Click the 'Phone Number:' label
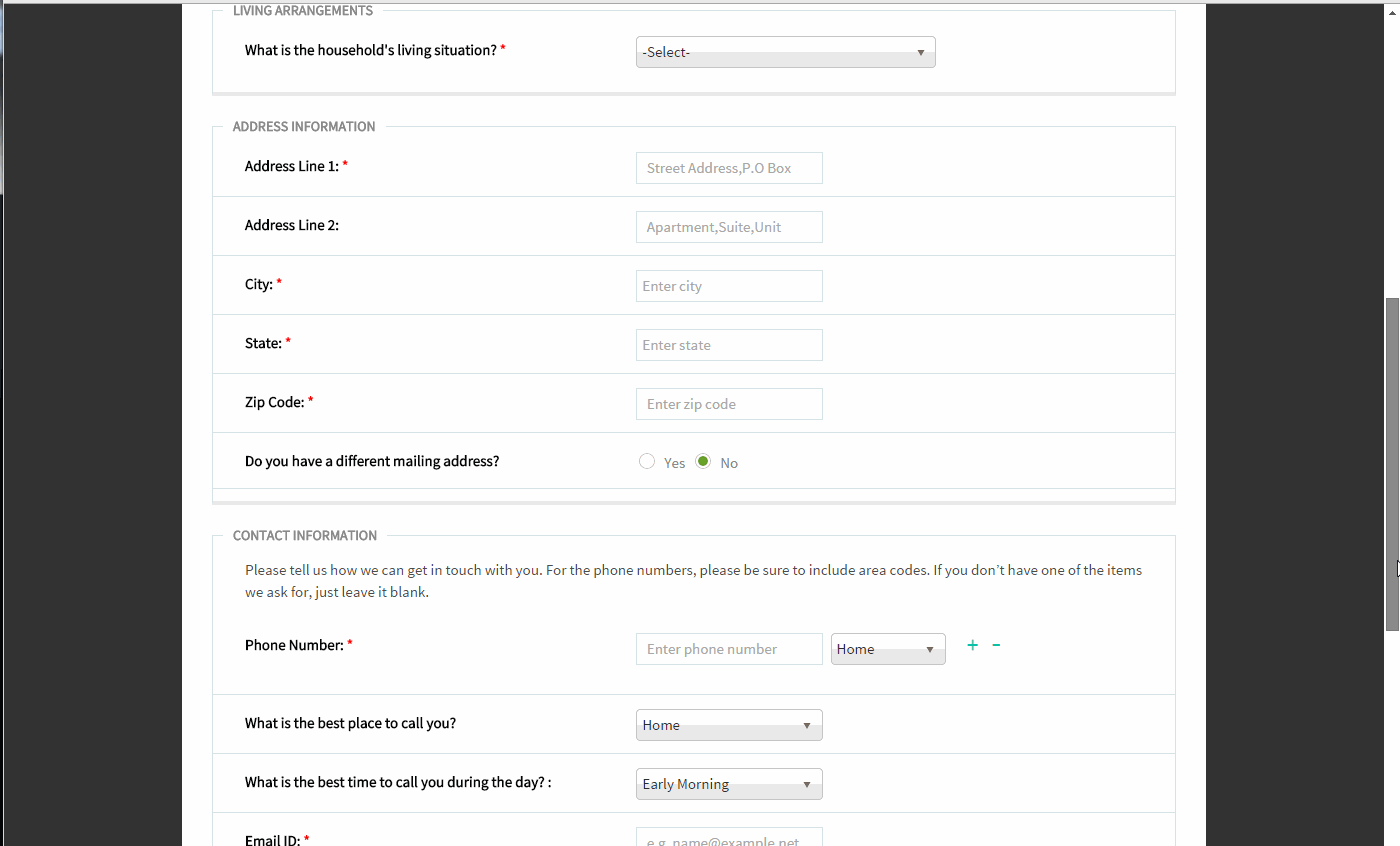This screenshot has height=846, width=1400. 294,645
